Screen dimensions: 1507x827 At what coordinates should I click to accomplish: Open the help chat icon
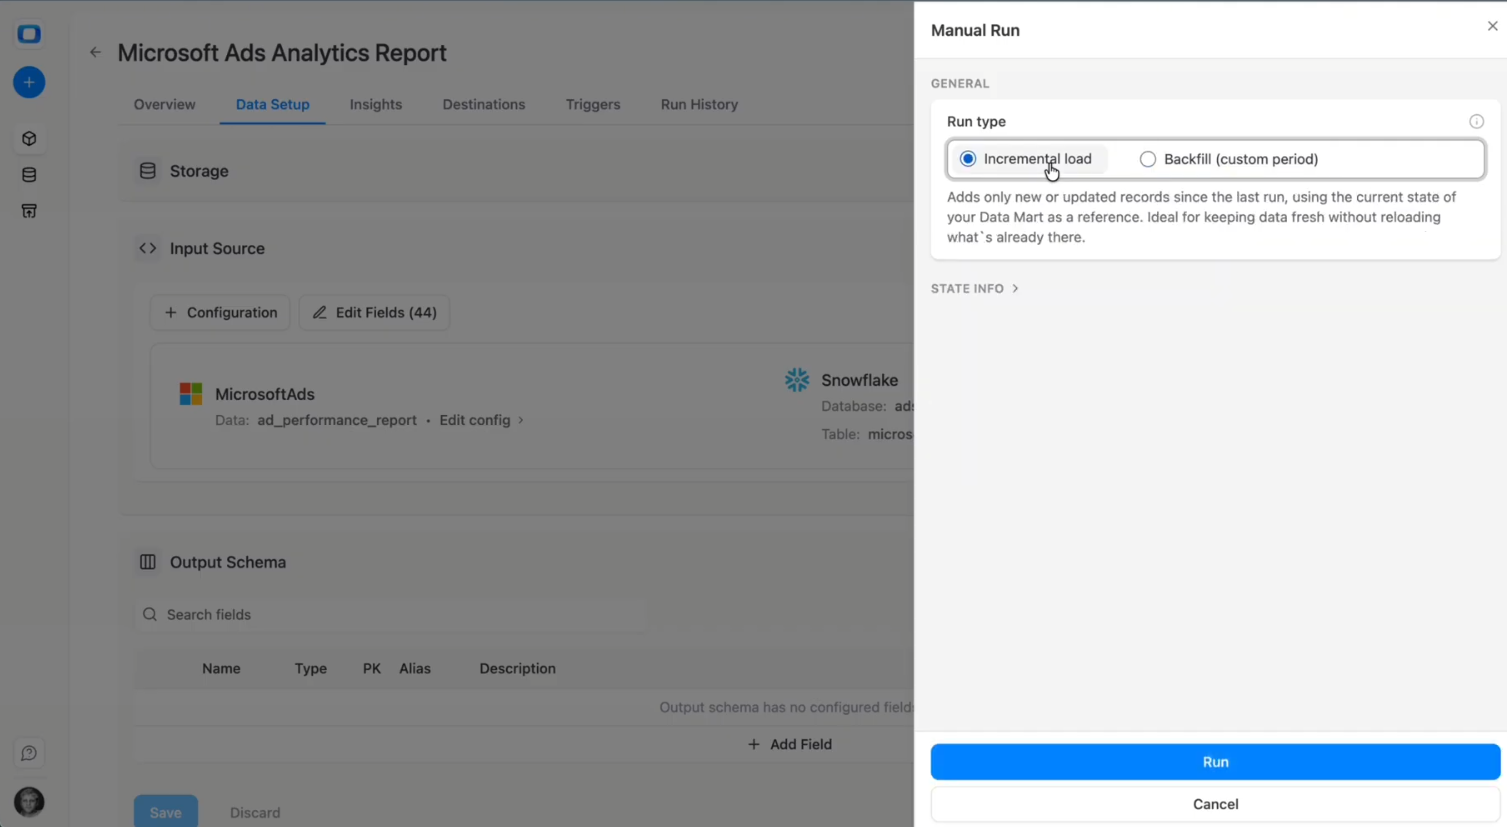[x=28, y=752]
